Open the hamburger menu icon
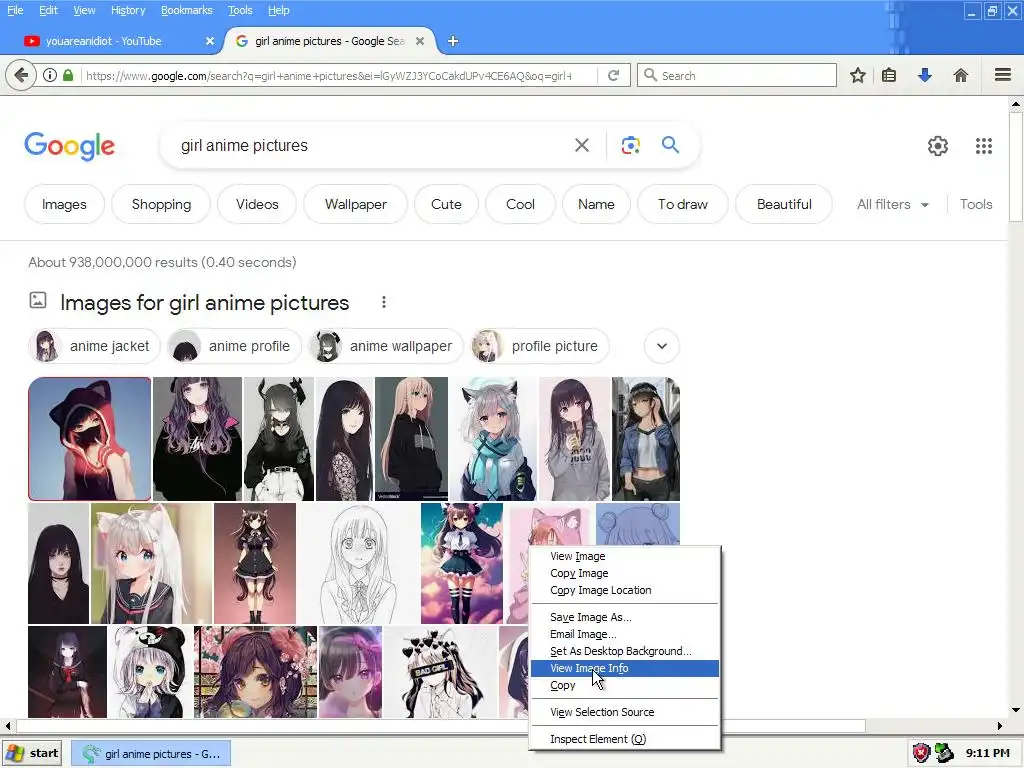 1002,75
